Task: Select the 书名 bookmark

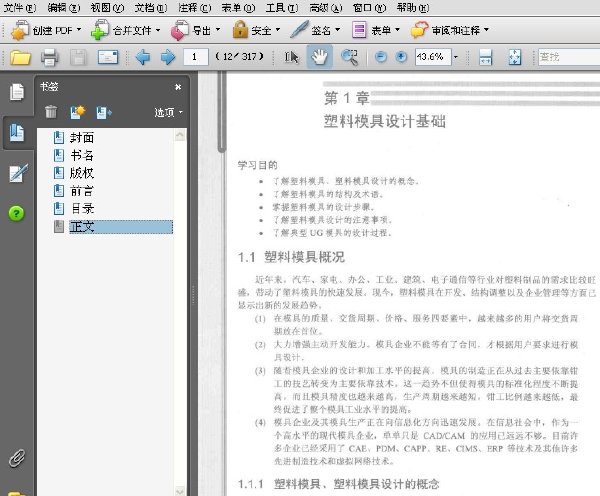Action: pos(82,155)
